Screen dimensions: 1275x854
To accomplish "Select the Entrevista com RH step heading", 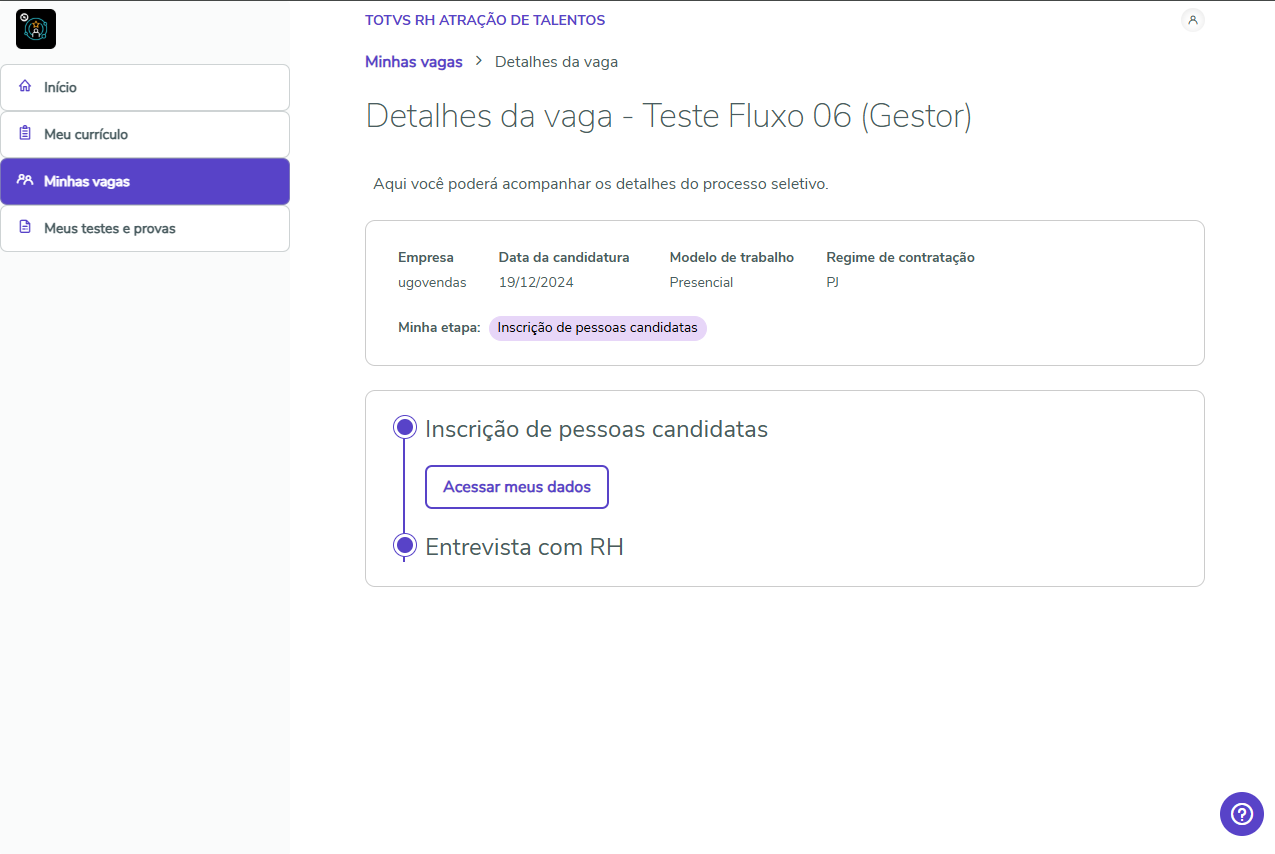I will coord(524,547).
